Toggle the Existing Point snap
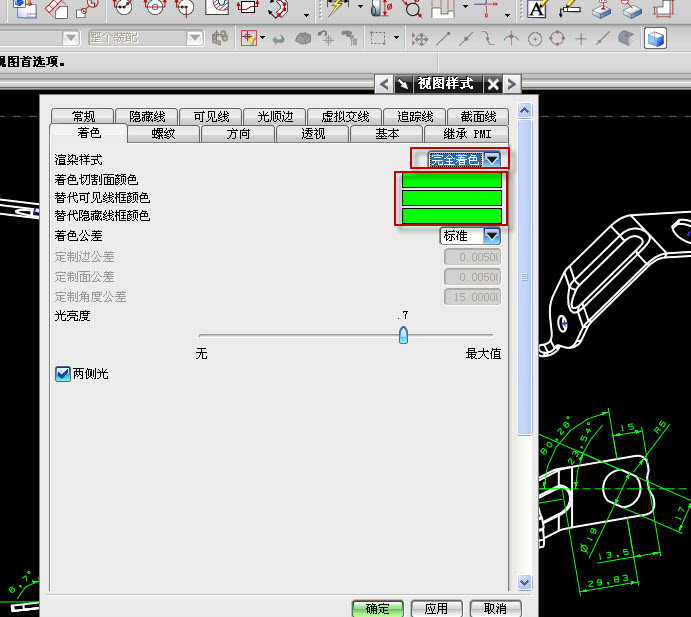Viewport: 691px width, 617px height. (x=581, y=39)
